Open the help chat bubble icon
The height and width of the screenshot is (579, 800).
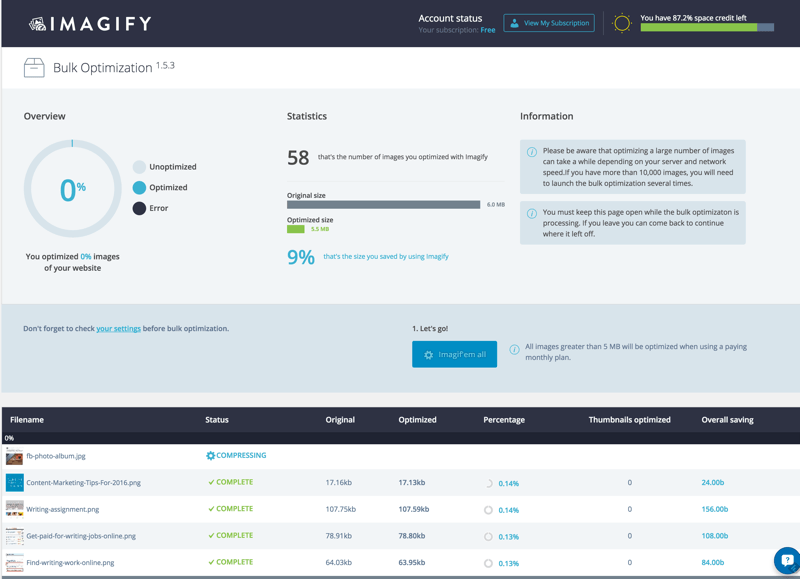point(786,560)
